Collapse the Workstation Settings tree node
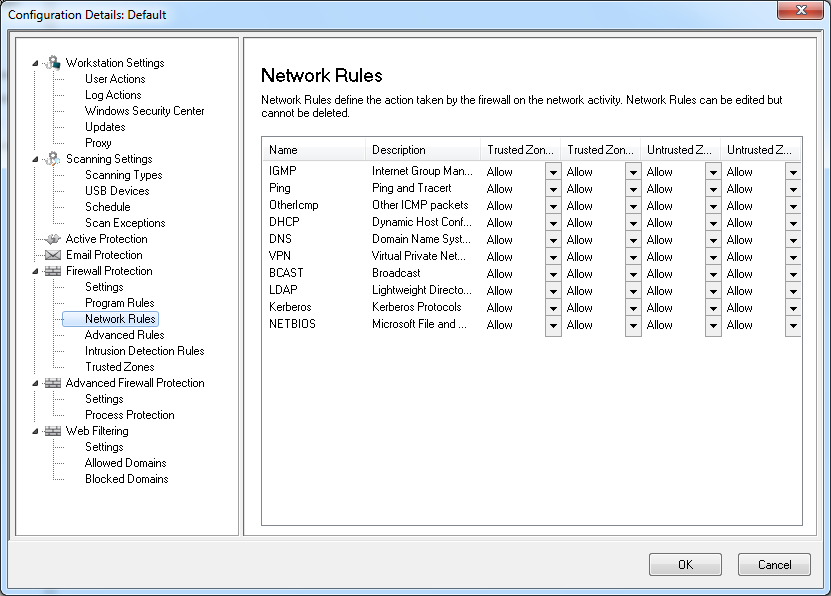 (36, 63)
